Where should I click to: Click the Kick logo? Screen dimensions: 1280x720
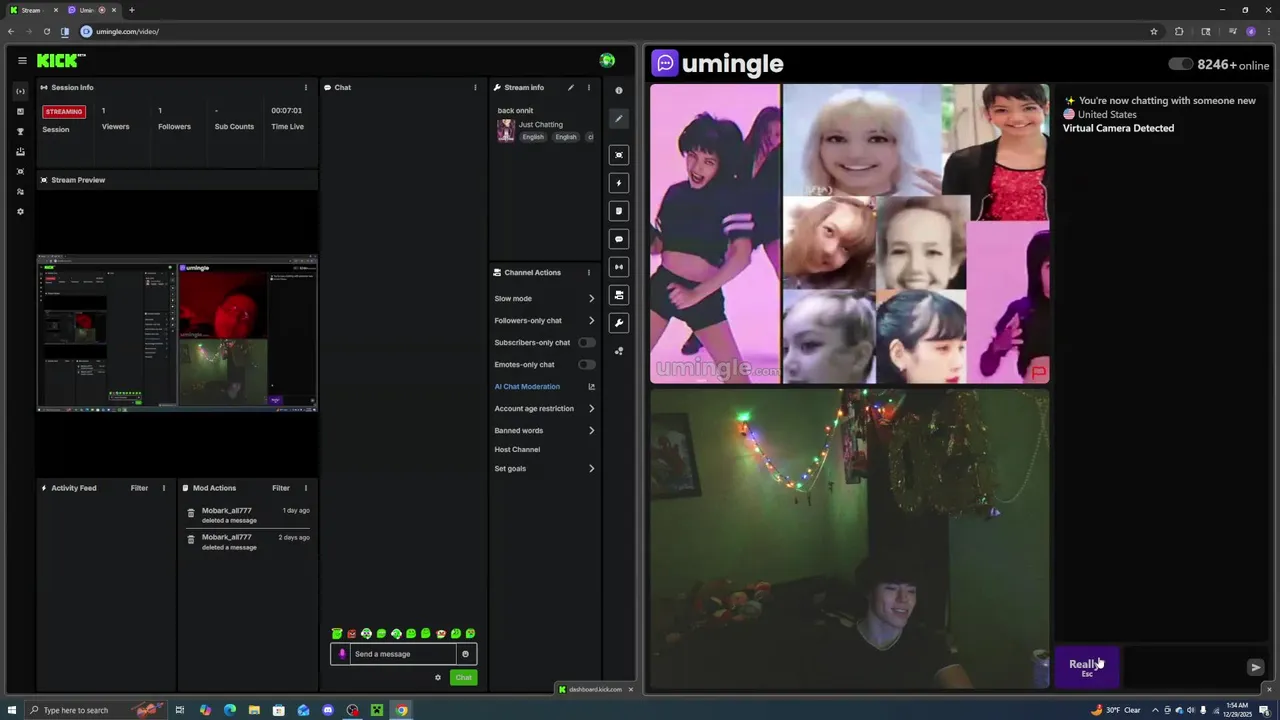tap(61, 61)
